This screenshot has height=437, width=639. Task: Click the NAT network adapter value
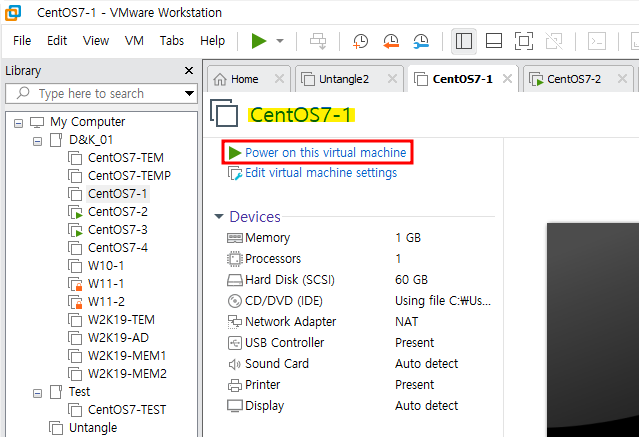tap(406, 322)
